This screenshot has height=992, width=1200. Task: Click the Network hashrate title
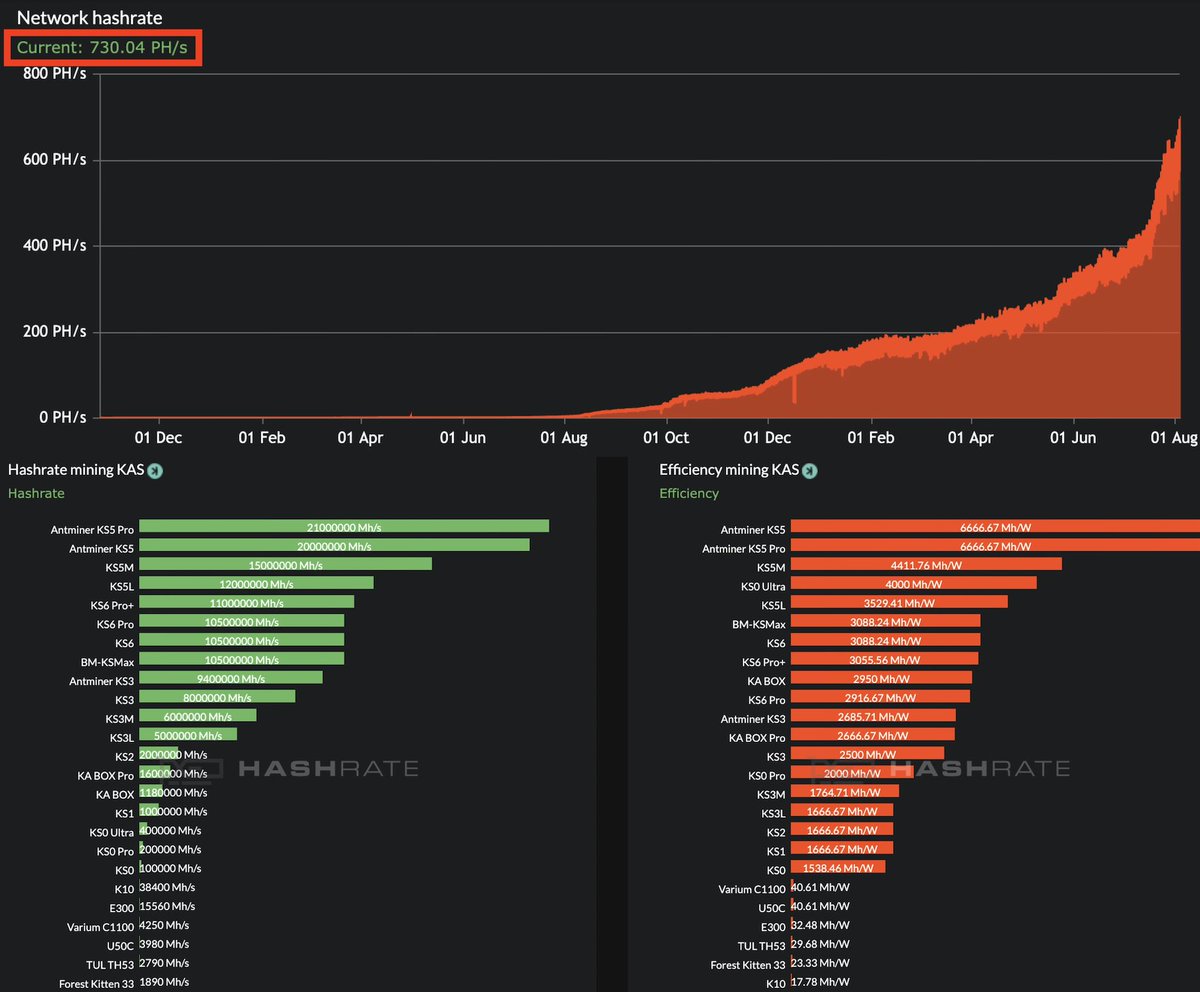click(90, 17)
